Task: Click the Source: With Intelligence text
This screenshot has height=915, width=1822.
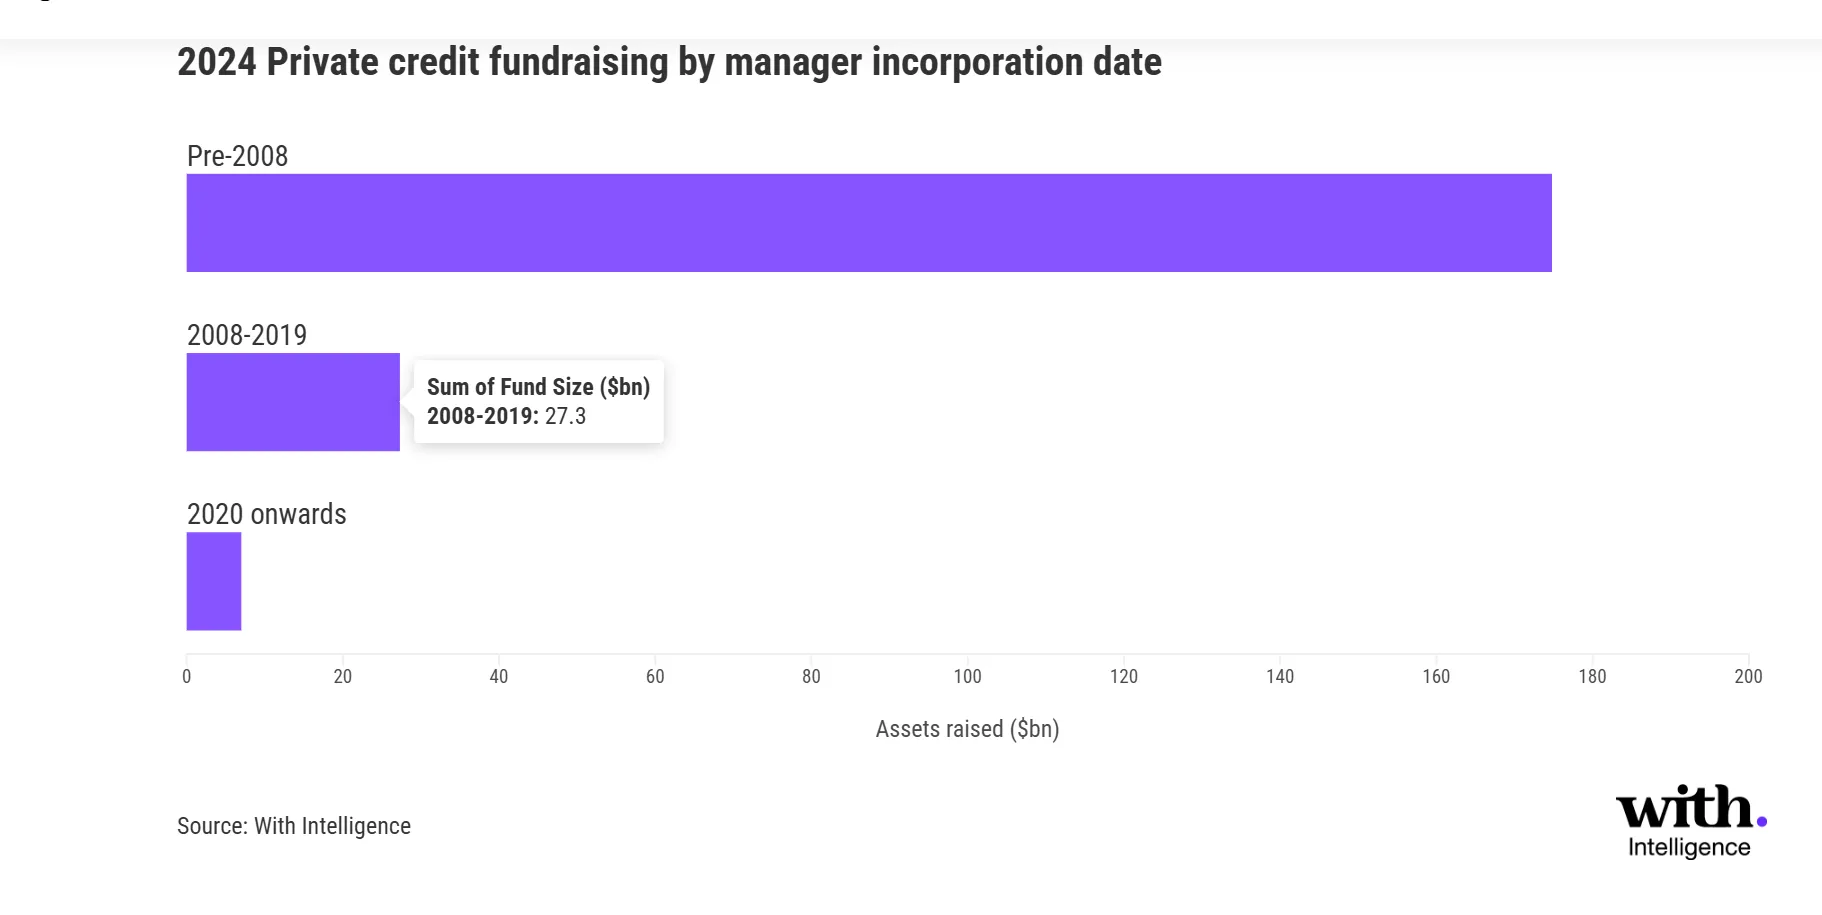Action: 294,826
